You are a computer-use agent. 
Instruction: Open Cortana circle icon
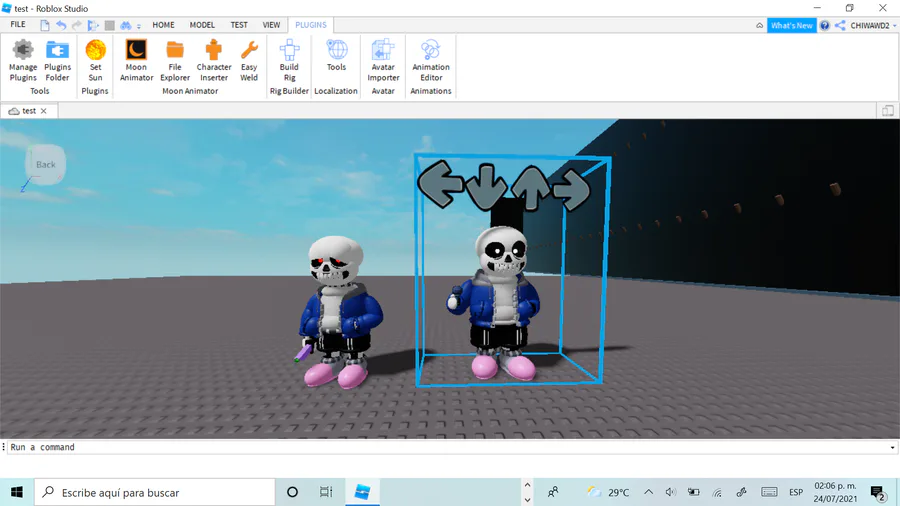point(292,492)
